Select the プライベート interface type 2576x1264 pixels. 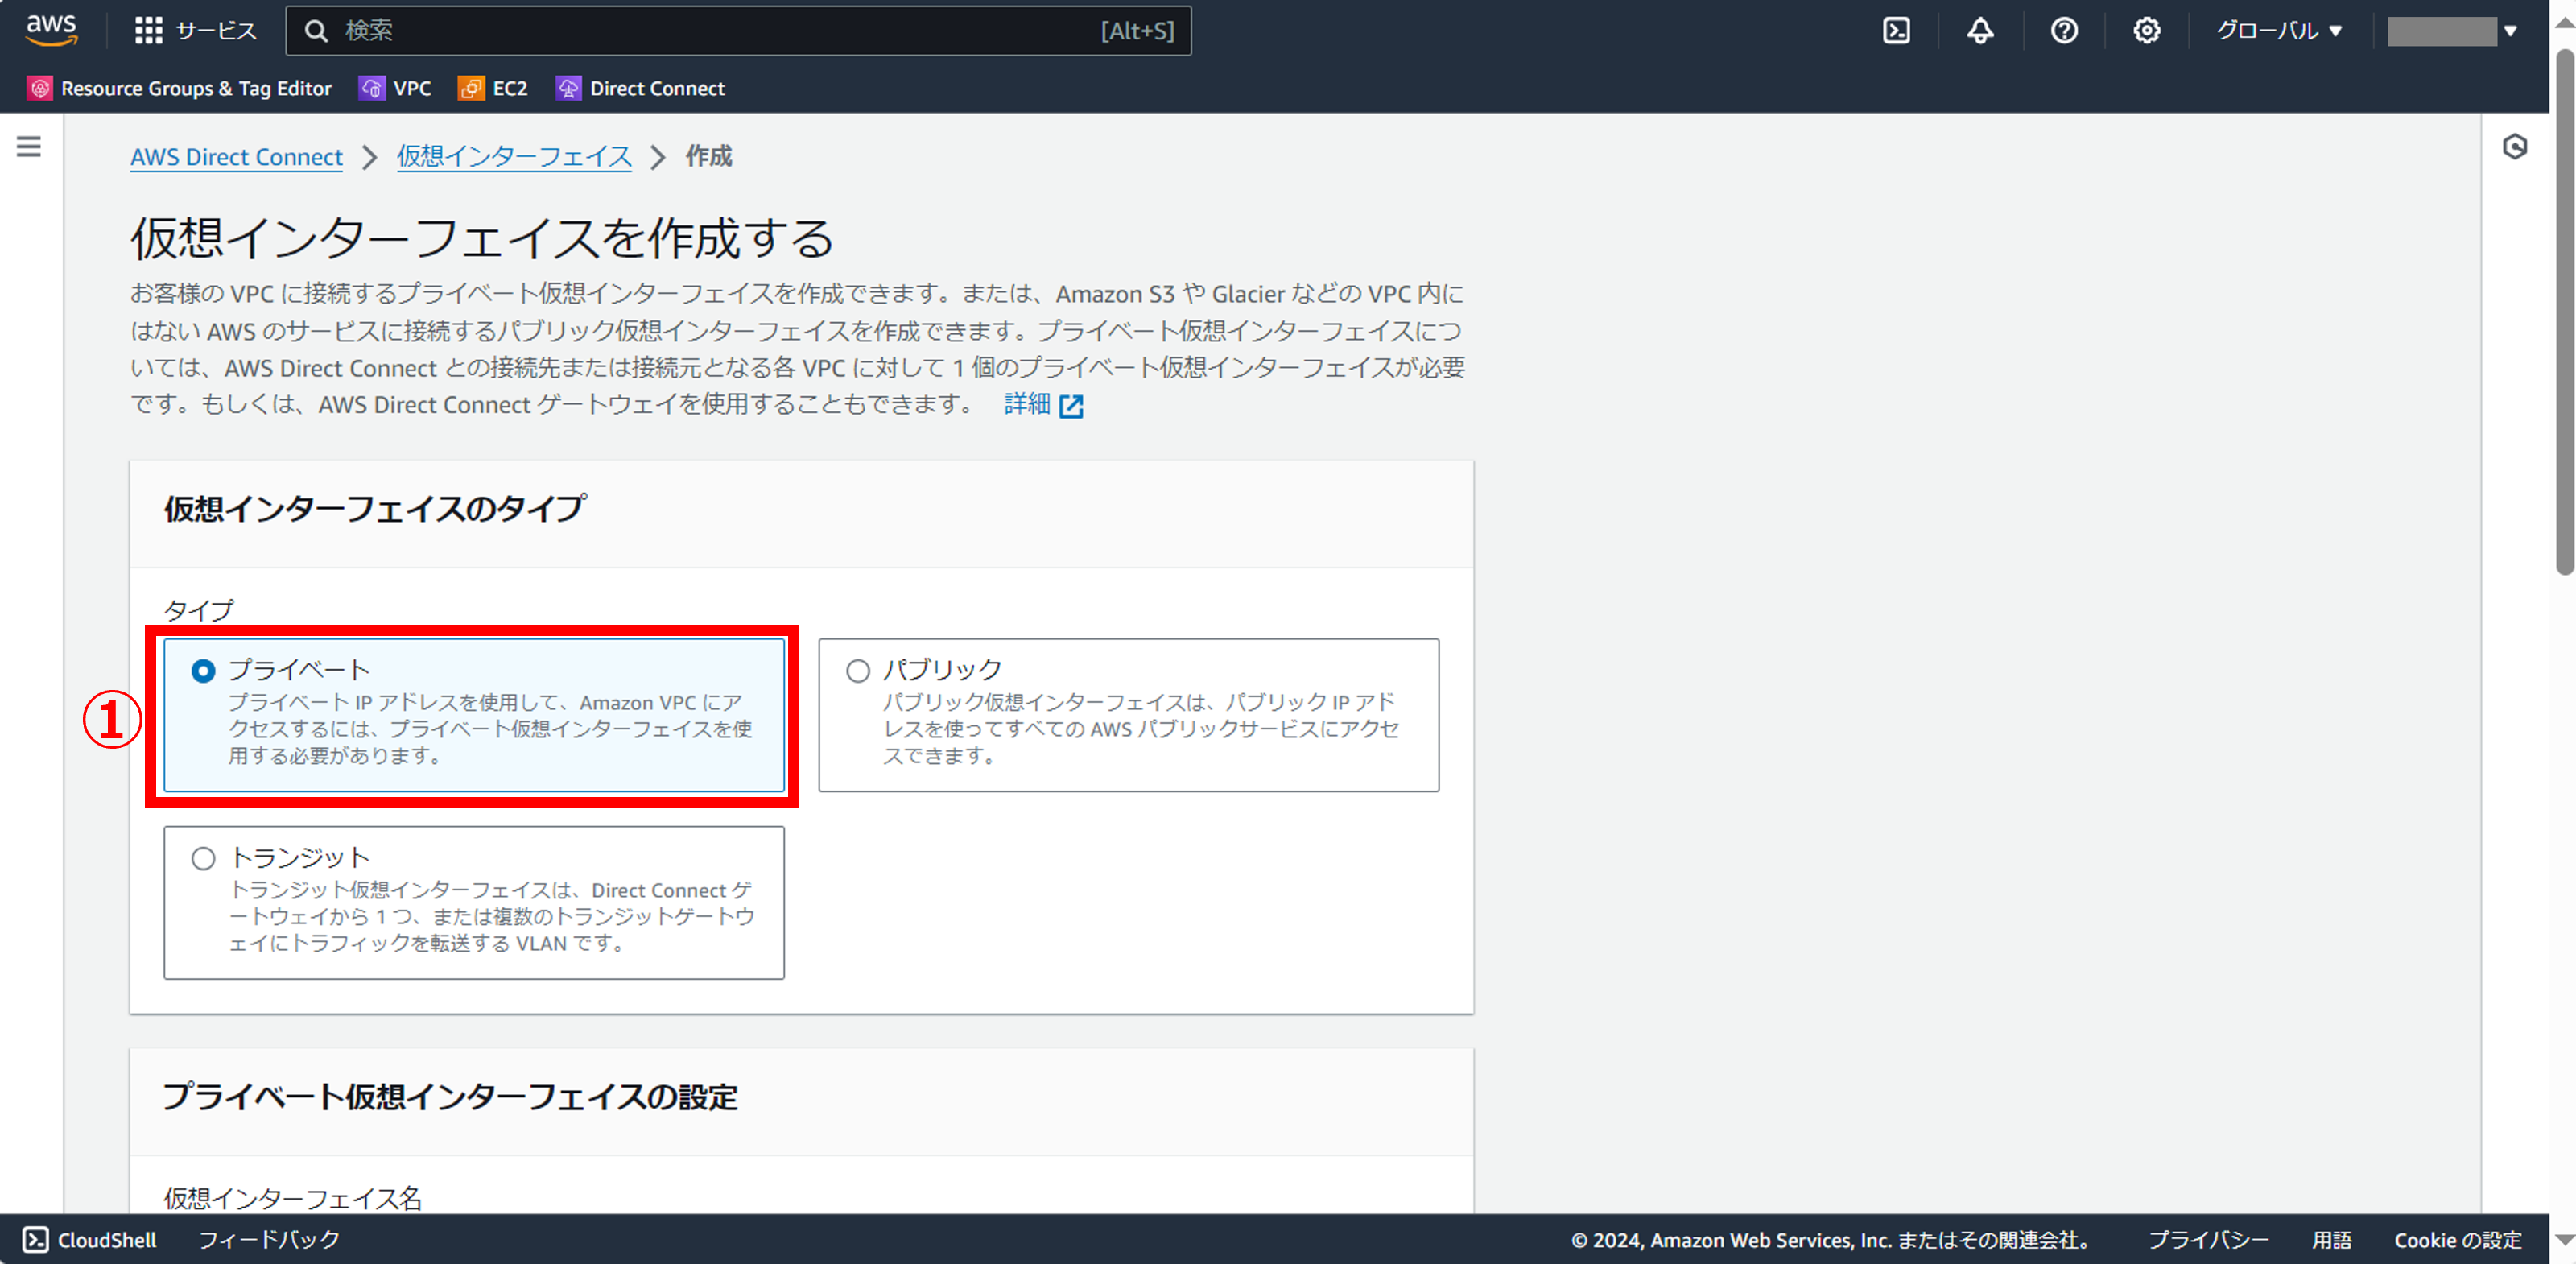click(203, 671)
